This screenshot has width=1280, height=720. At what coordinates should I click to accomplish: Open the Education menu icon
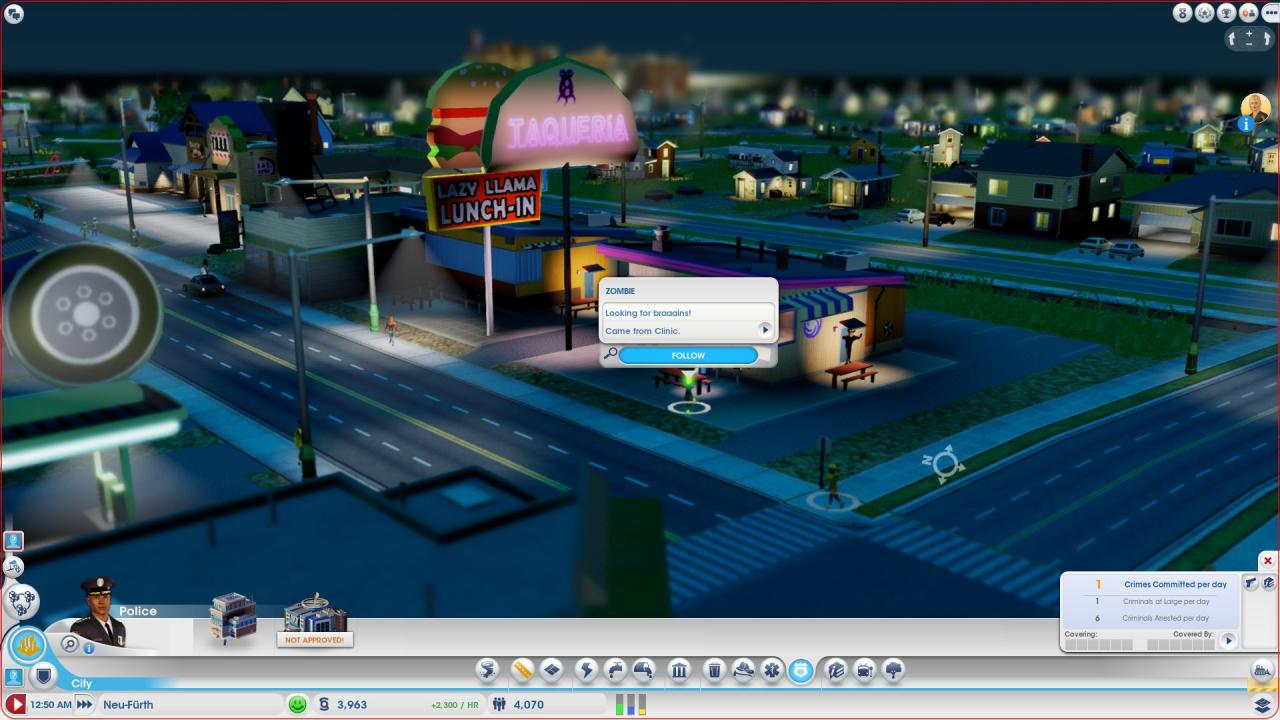pos(836,670)
